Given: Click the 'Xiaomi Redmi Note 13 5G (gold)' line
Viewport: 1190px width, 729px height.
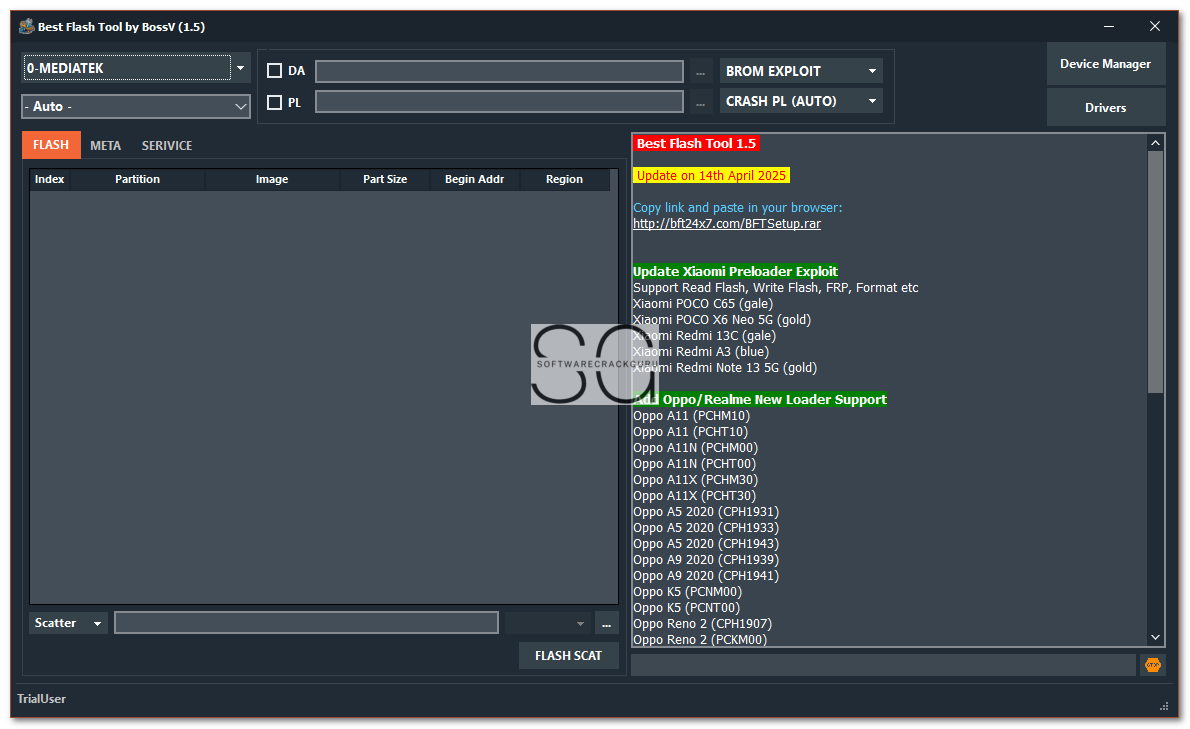Looking at the screenshot, I should (725, 367).
